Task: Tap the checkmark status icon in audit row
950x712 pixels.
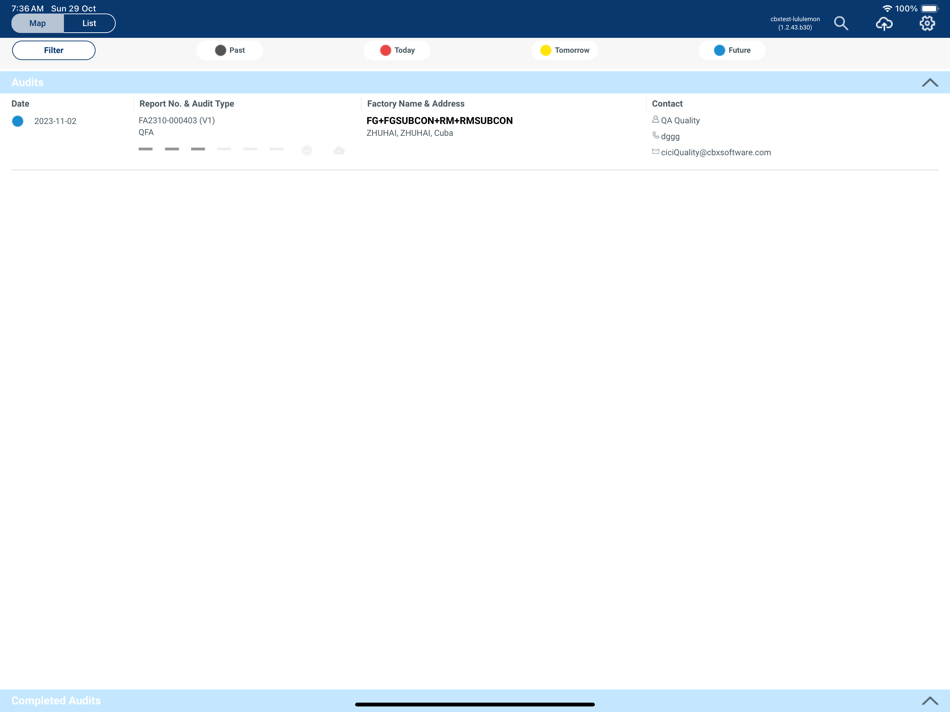Action: tap(306, 149)
